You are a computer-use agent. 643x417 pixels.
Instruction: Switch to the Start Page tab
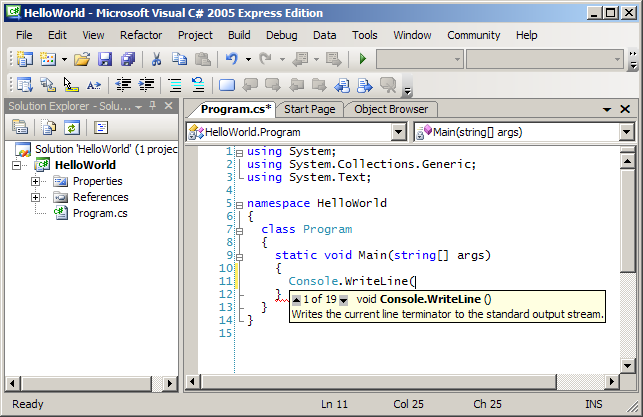point(310,109)
